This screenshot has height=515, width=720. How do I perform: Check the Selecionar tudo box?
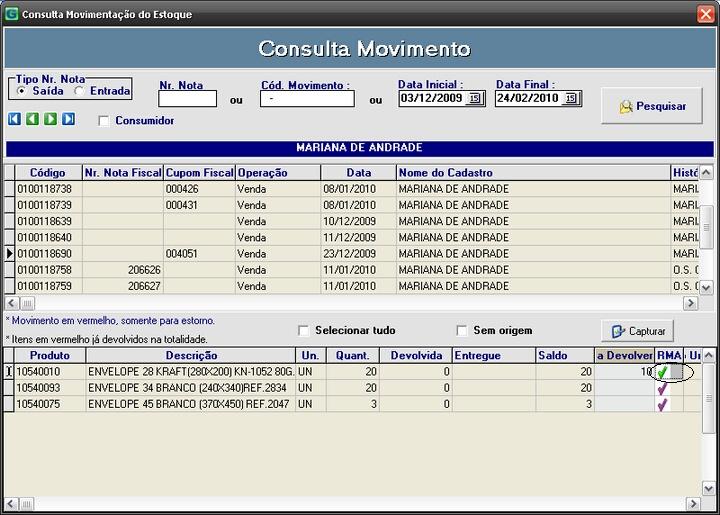click(304, 330)
